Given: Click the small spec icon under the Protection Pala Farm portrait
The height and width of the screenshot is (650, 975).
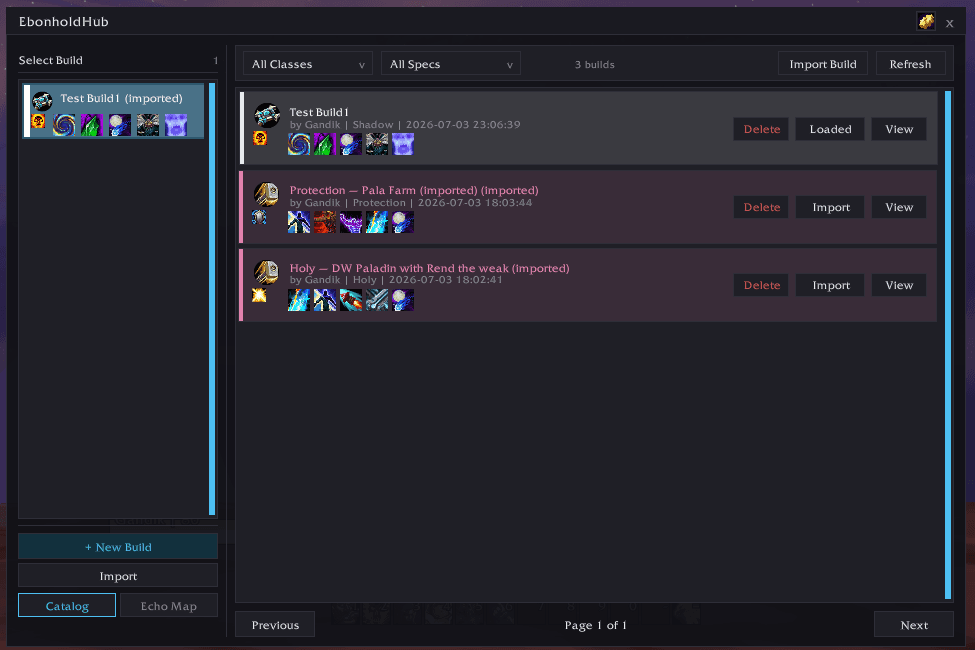Looking at the screenshot, I should 259,216.
